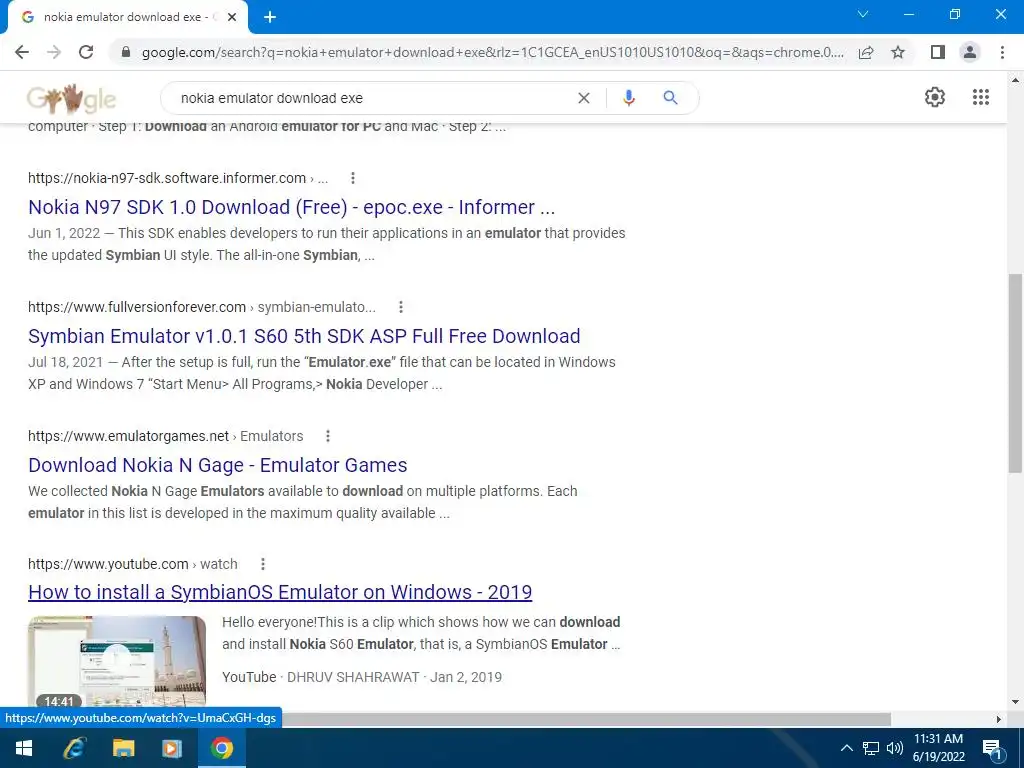Open more options for youtube.com result
Viewport: 1024px width, 768px height.
(x=263, y=564)
